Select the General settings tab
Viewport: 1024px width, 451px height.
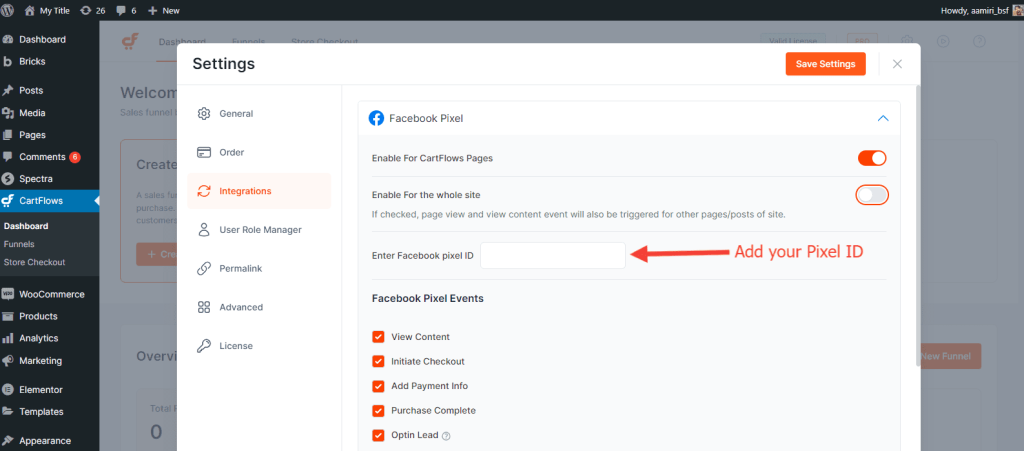pyautogui.click(x=259, y=114)
